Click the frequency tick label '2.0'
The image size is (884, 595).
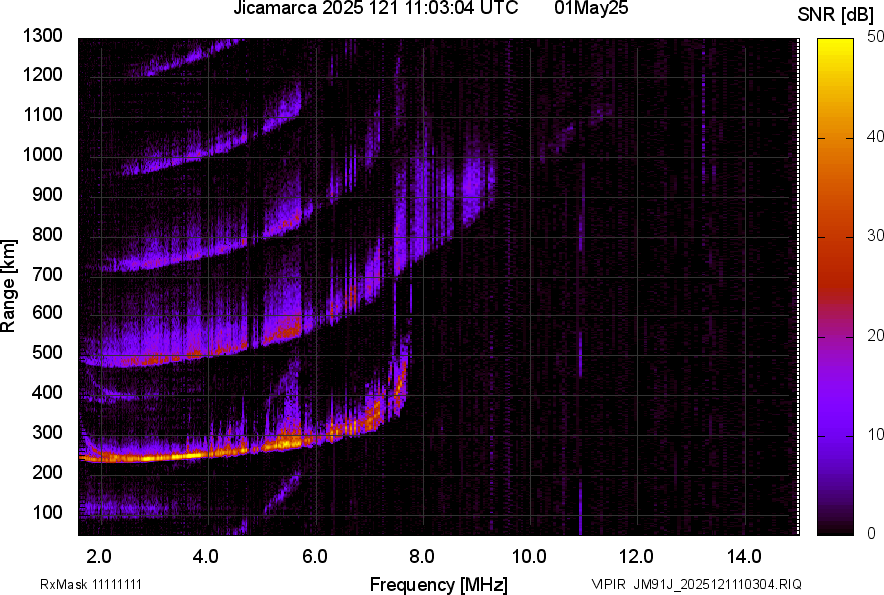point(99,557)
